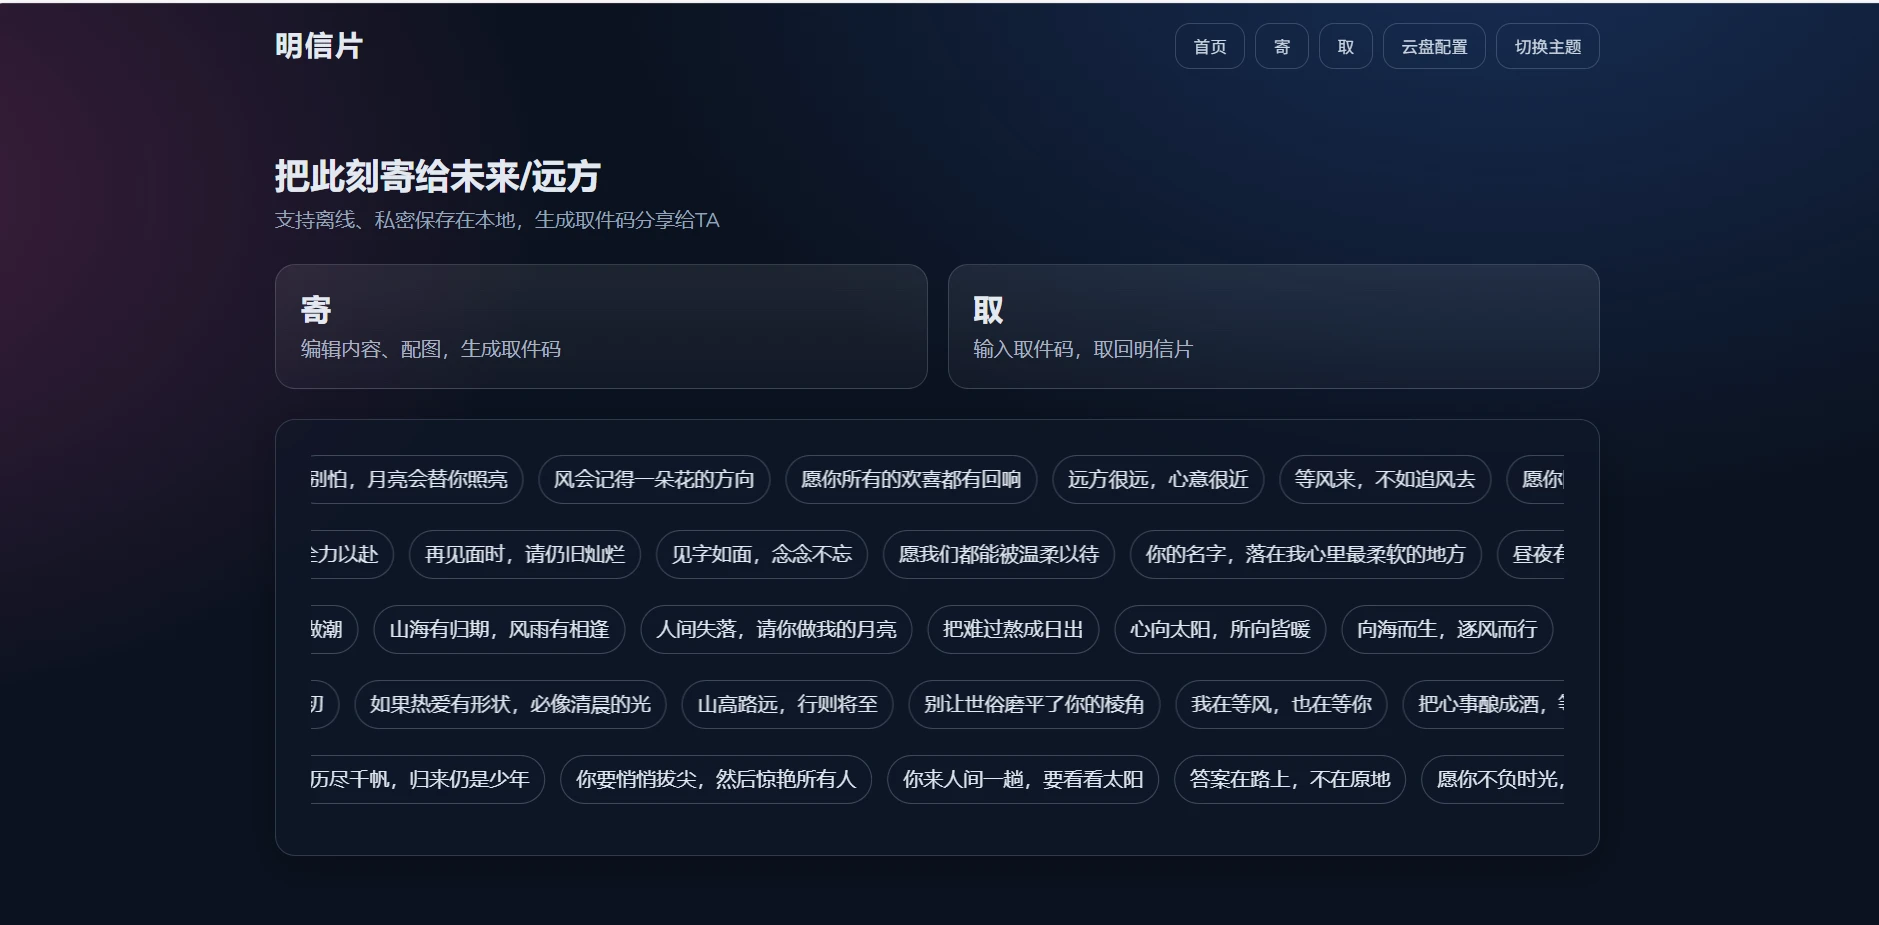Choose the 远方很远，心意很近 tag
The height and width of the screenshot is (925, 1879).
[1158, 479]
